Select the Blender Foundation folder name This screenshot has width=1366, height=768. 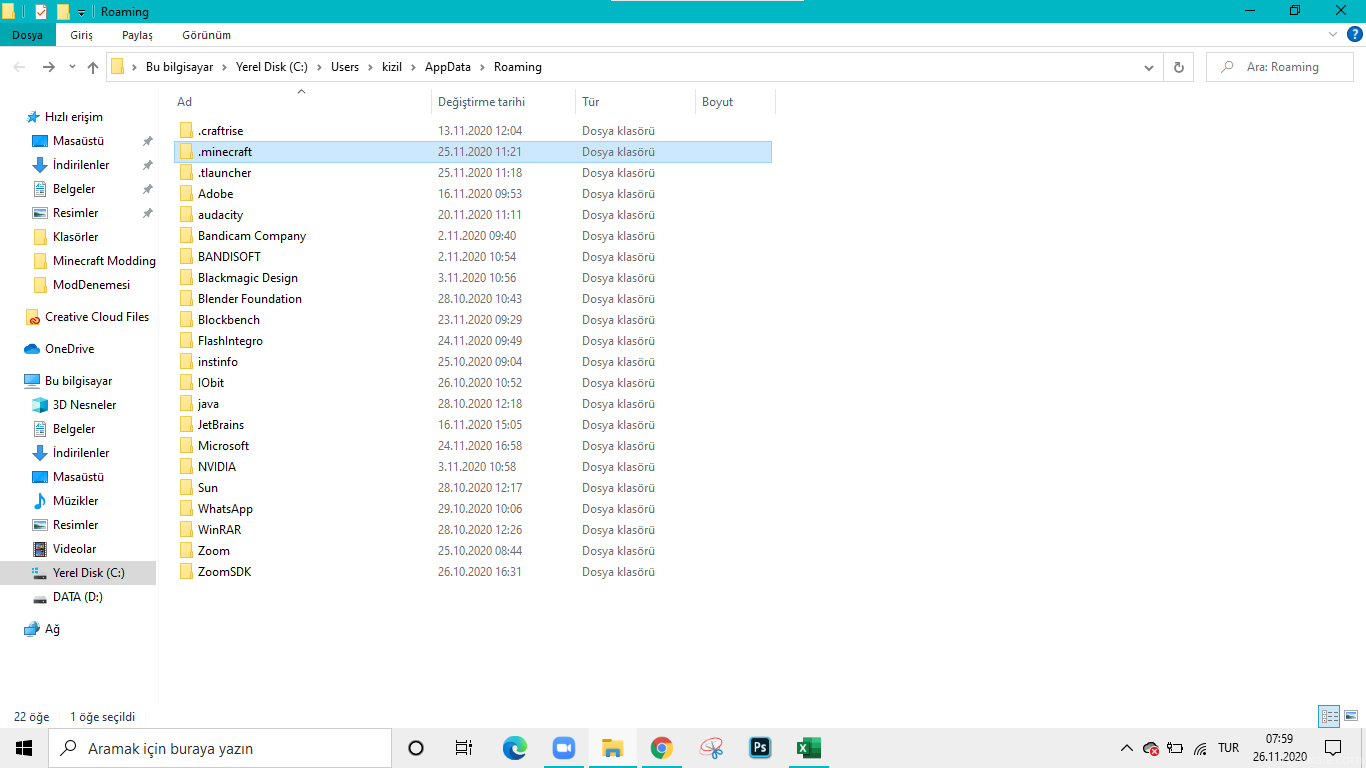pos(250,299)
